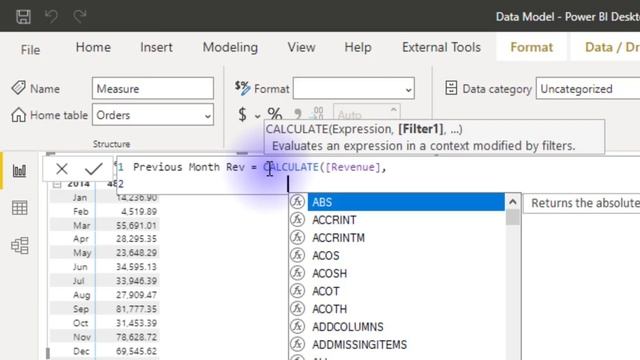Click the Format paintbrush dollar-percent icon
This screenshot has width=640, height=360.
coord(242,88)
